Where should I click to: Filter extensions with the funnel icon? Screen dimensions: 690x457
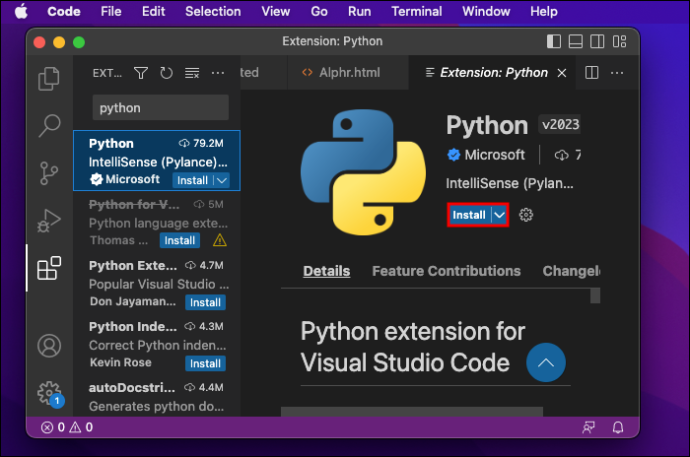tap(141, 73)
